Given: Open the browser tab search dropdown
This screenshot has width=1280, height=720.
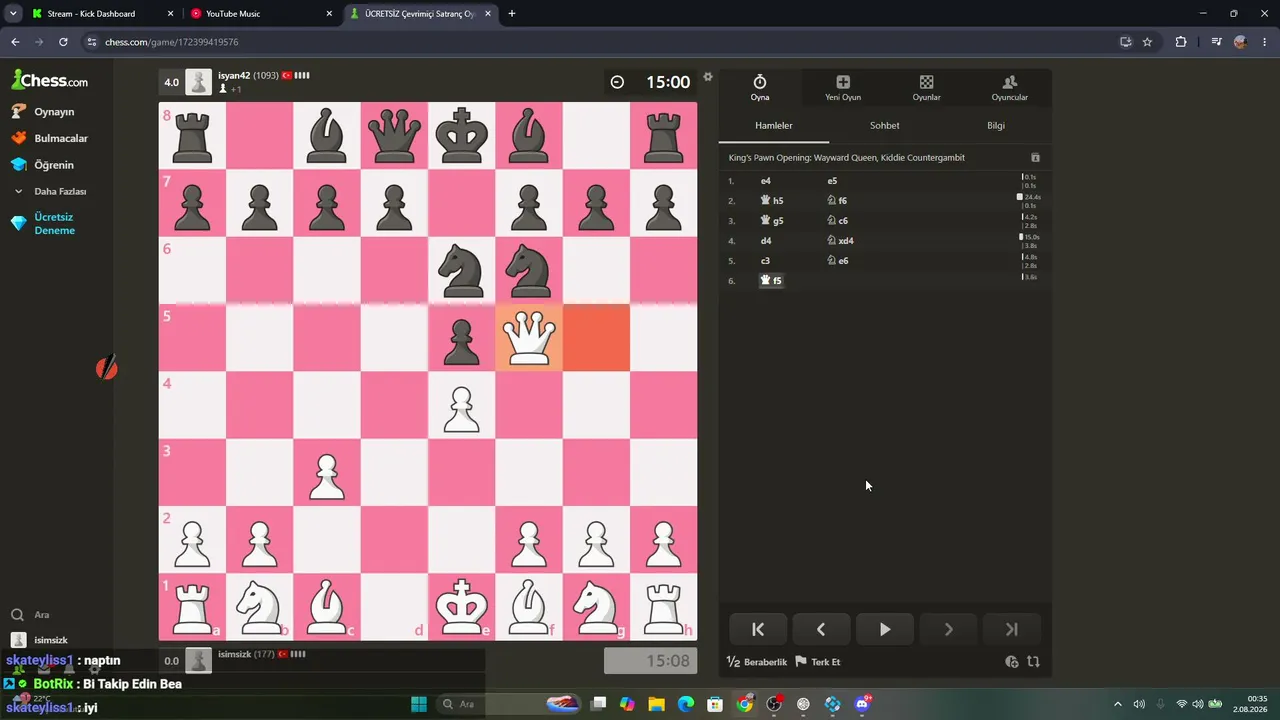Looking at the screenshot, I should pos(13,14).
